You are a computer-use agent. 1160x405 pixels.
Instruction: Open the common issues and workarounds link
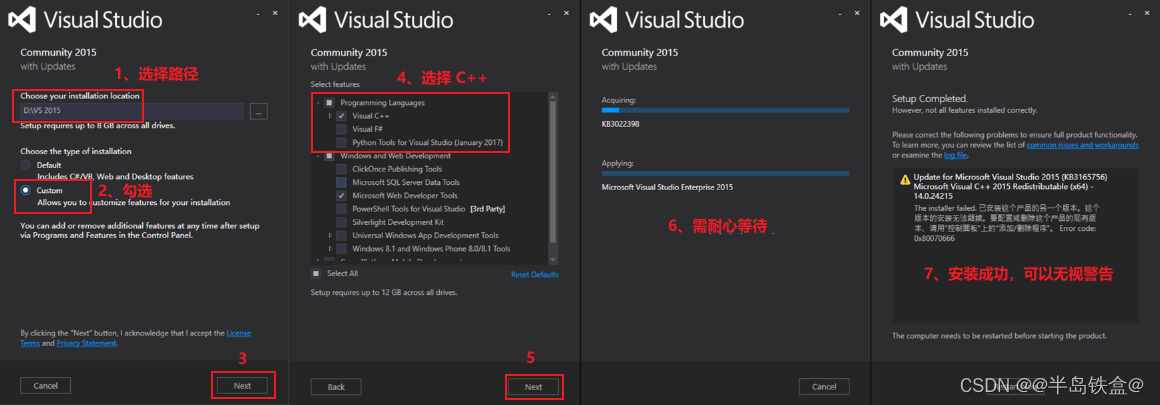[1083, 145]
